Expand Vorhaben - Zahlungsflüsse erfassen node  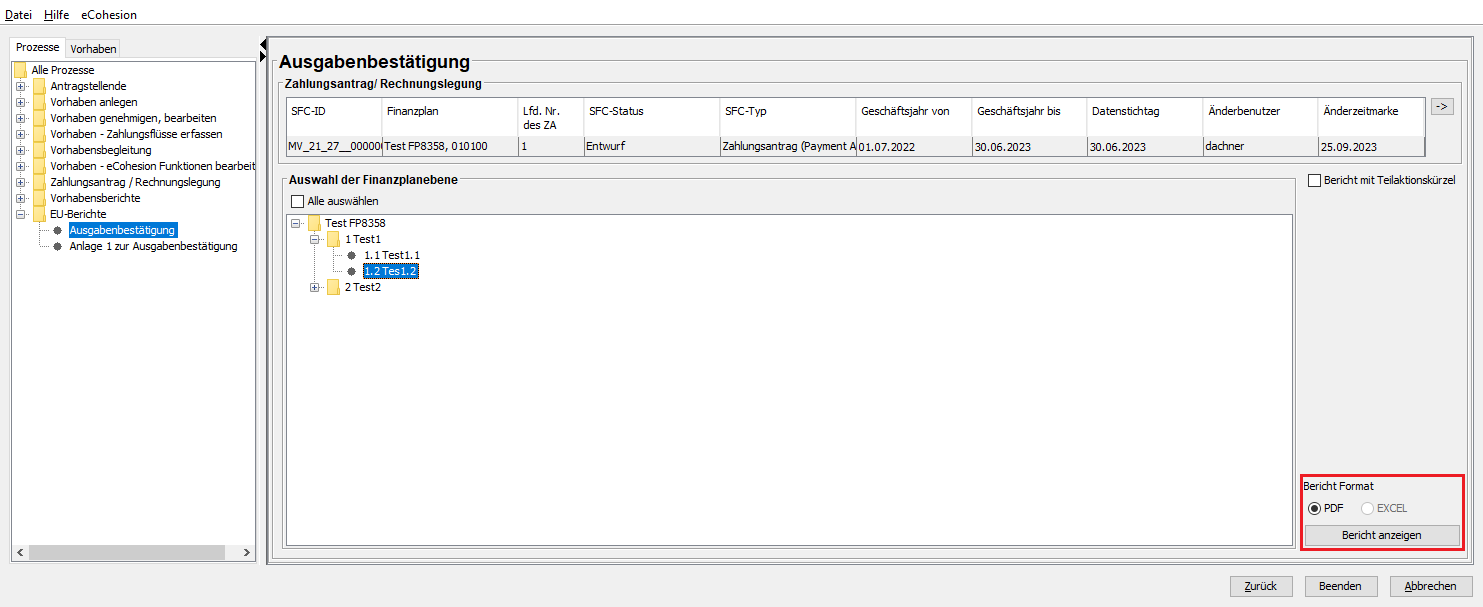tap(20, 134)
